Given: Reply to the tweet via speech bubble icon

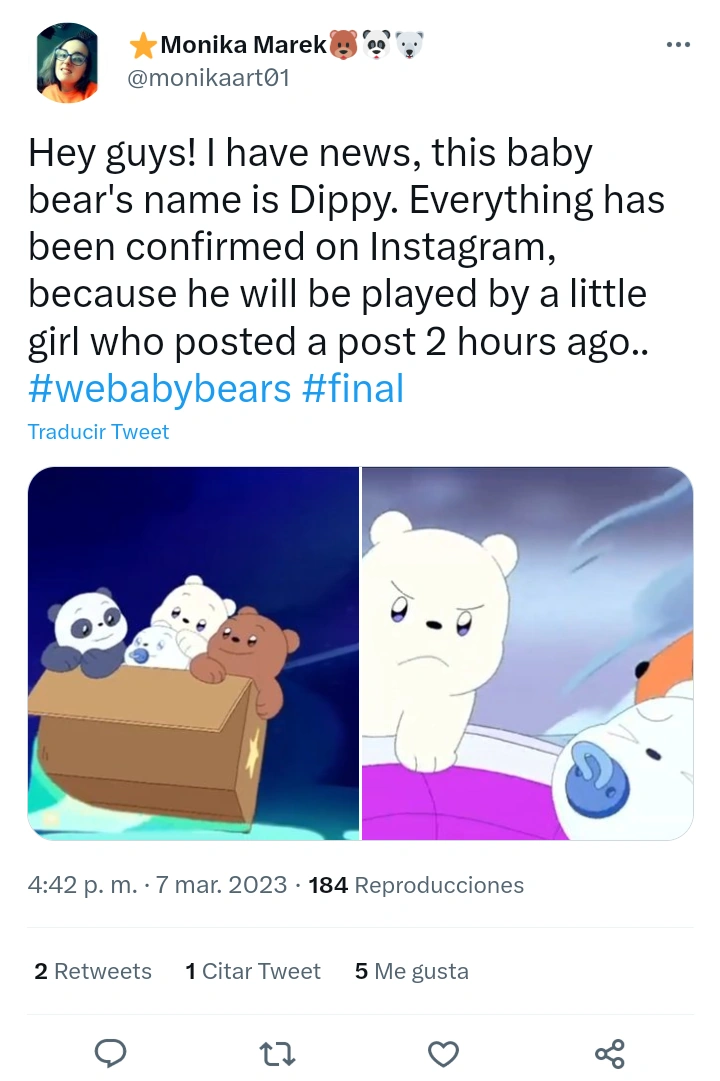Looking at the screenshot, I should (109, 1052).
